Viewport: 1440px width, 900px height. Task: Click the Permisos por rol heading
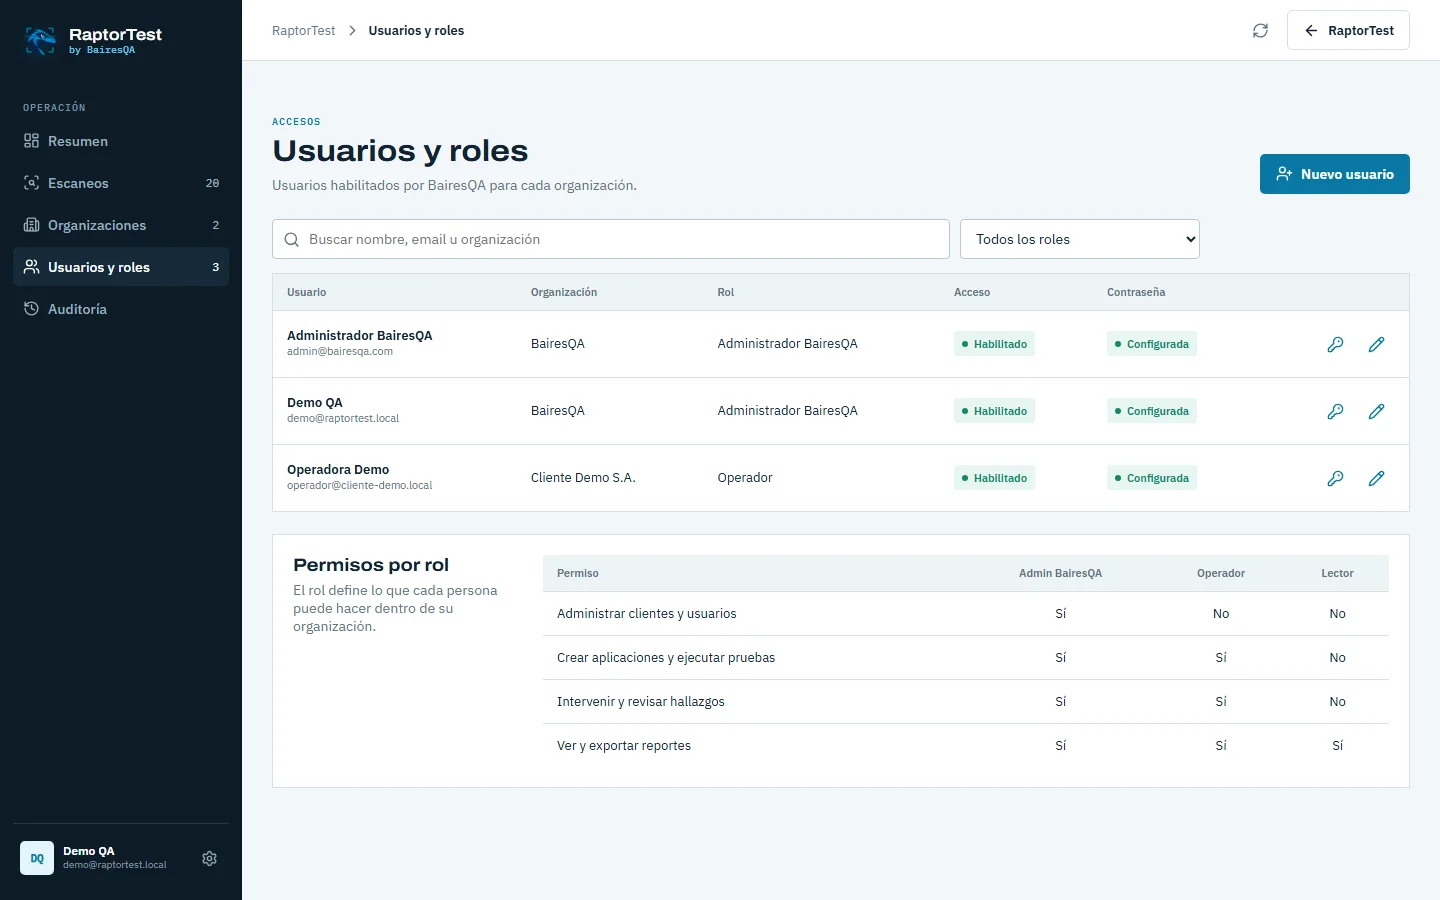coord(371,565)
